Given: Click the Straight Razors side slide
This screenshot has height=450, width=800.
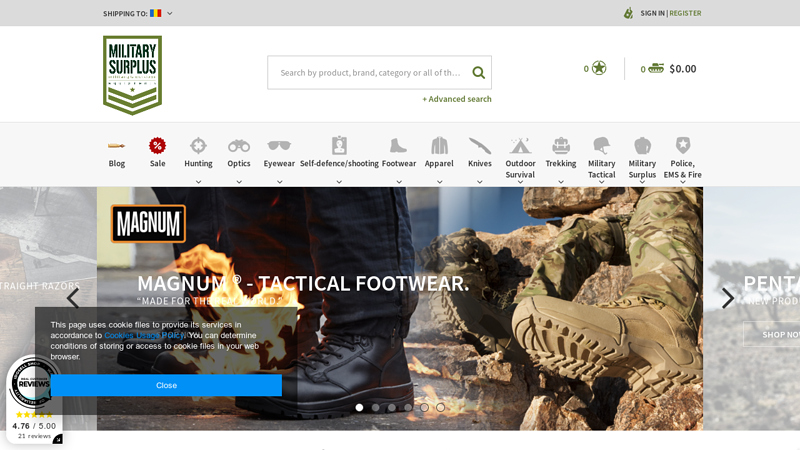Looking at the screenshot, I should coord(48,308).
